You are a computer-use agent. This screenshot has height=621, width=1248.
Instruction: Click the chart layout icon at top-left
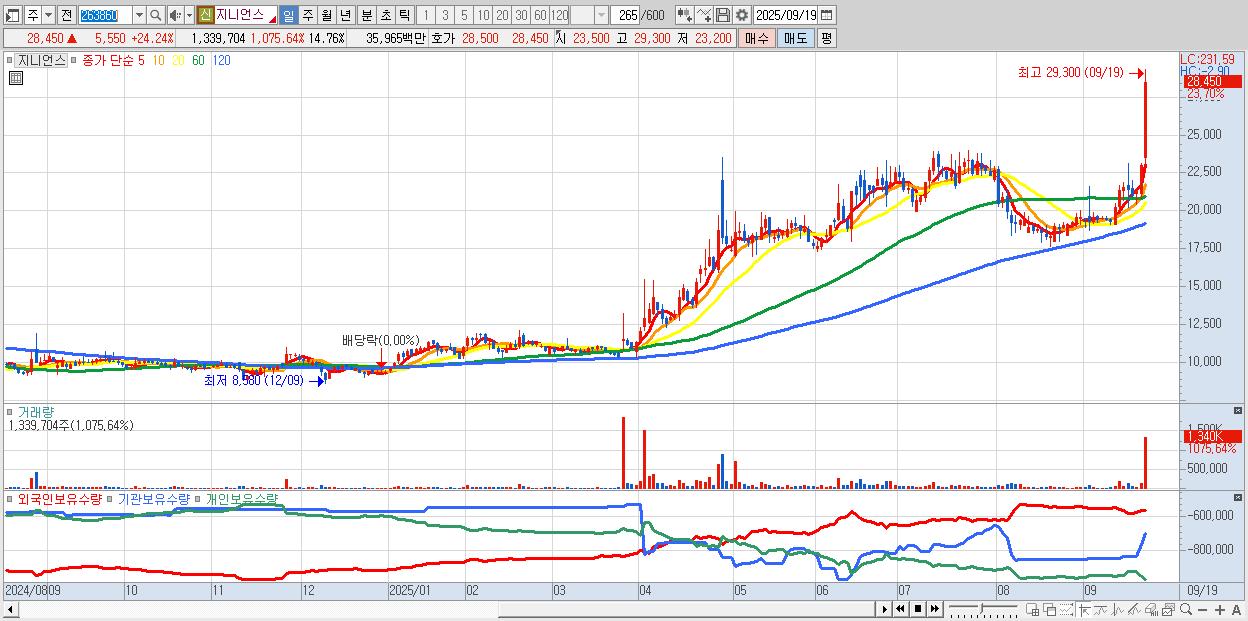(12, 15)
